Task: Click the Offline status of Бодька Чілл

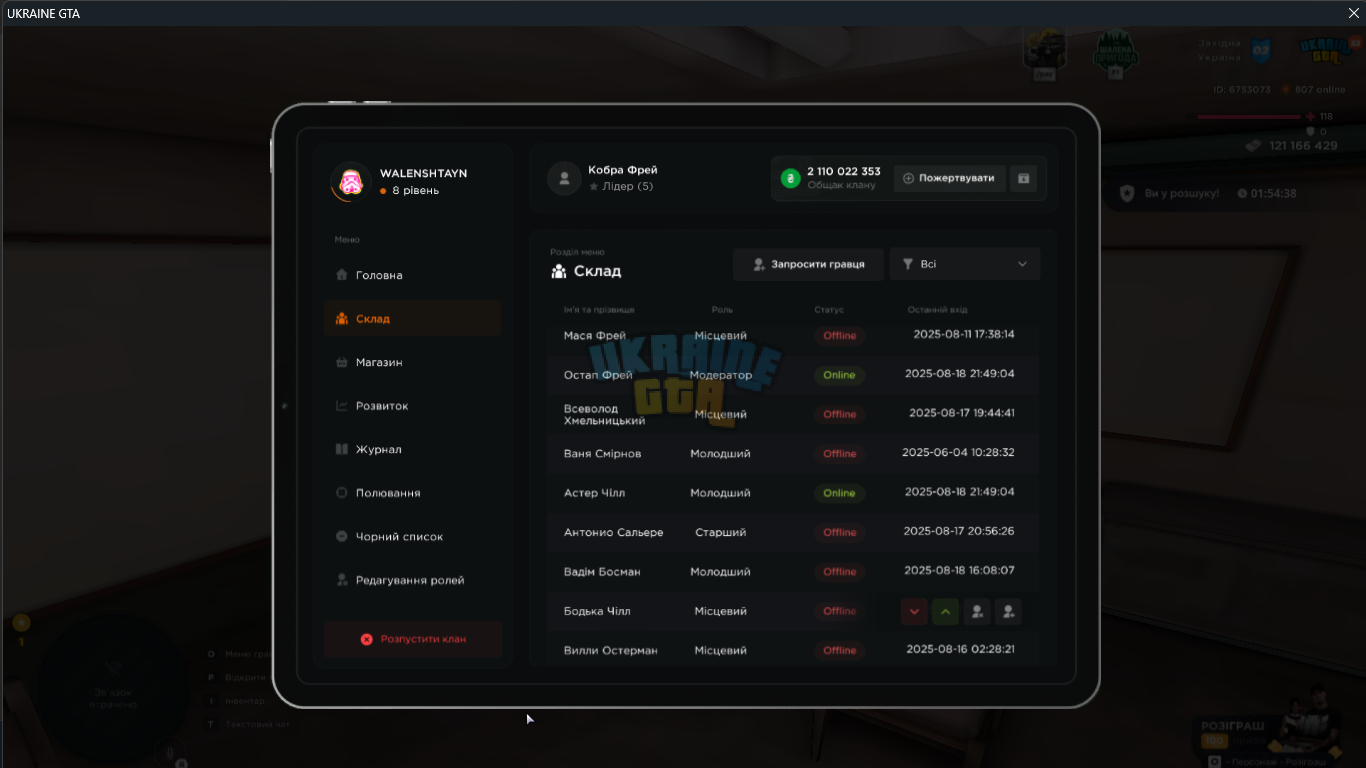Action: 839,611
